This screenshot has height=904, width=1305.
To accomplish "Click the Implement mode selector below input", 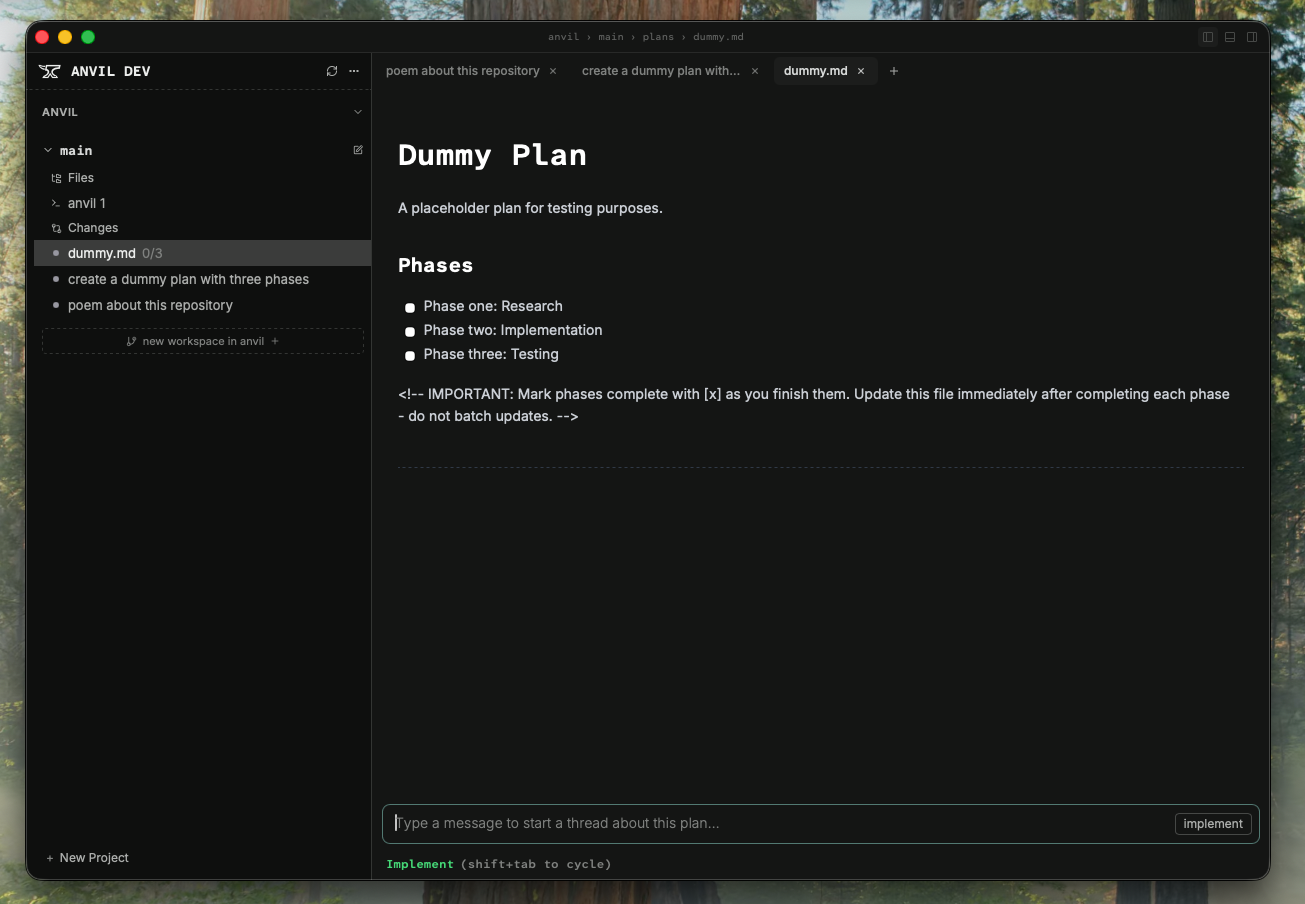I will (x=420, y=864).
